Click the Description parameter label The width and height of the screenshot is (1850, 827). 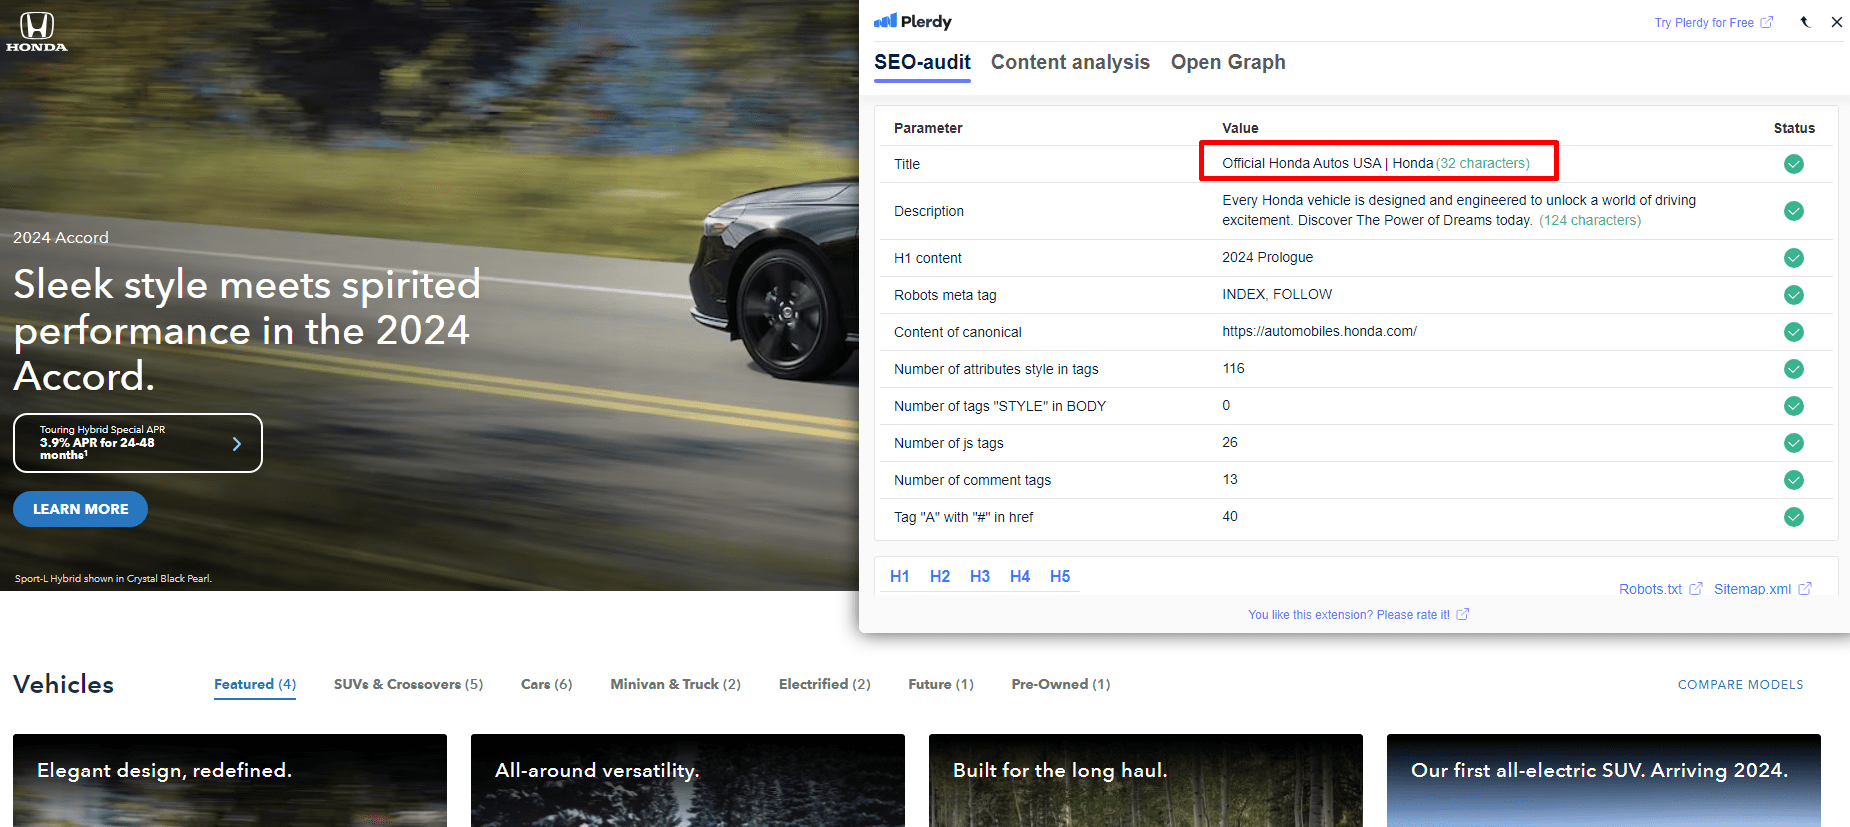[x=929, y=211]
